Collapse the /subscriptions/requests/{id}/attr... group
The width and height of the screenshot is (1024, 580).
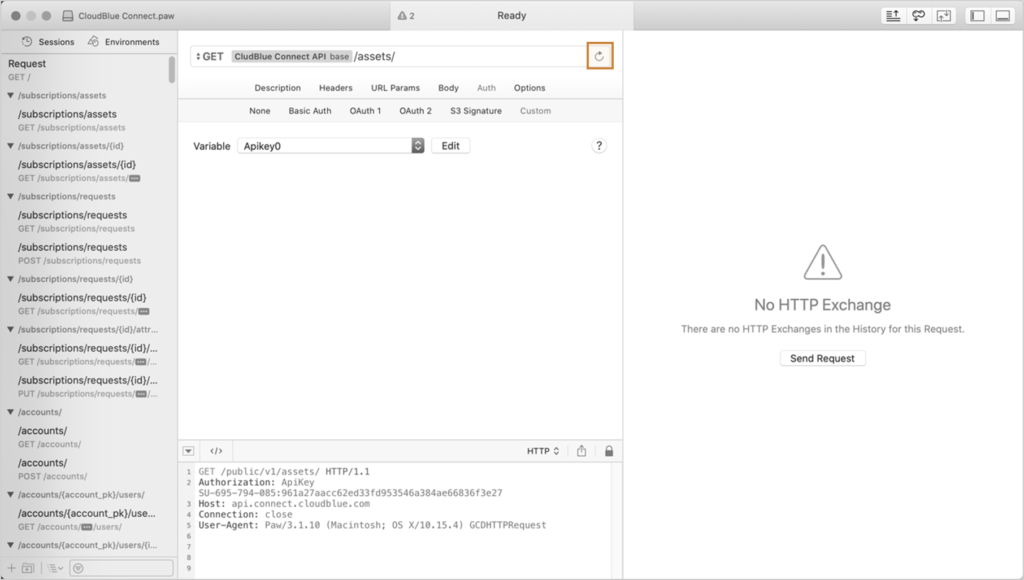10,329
